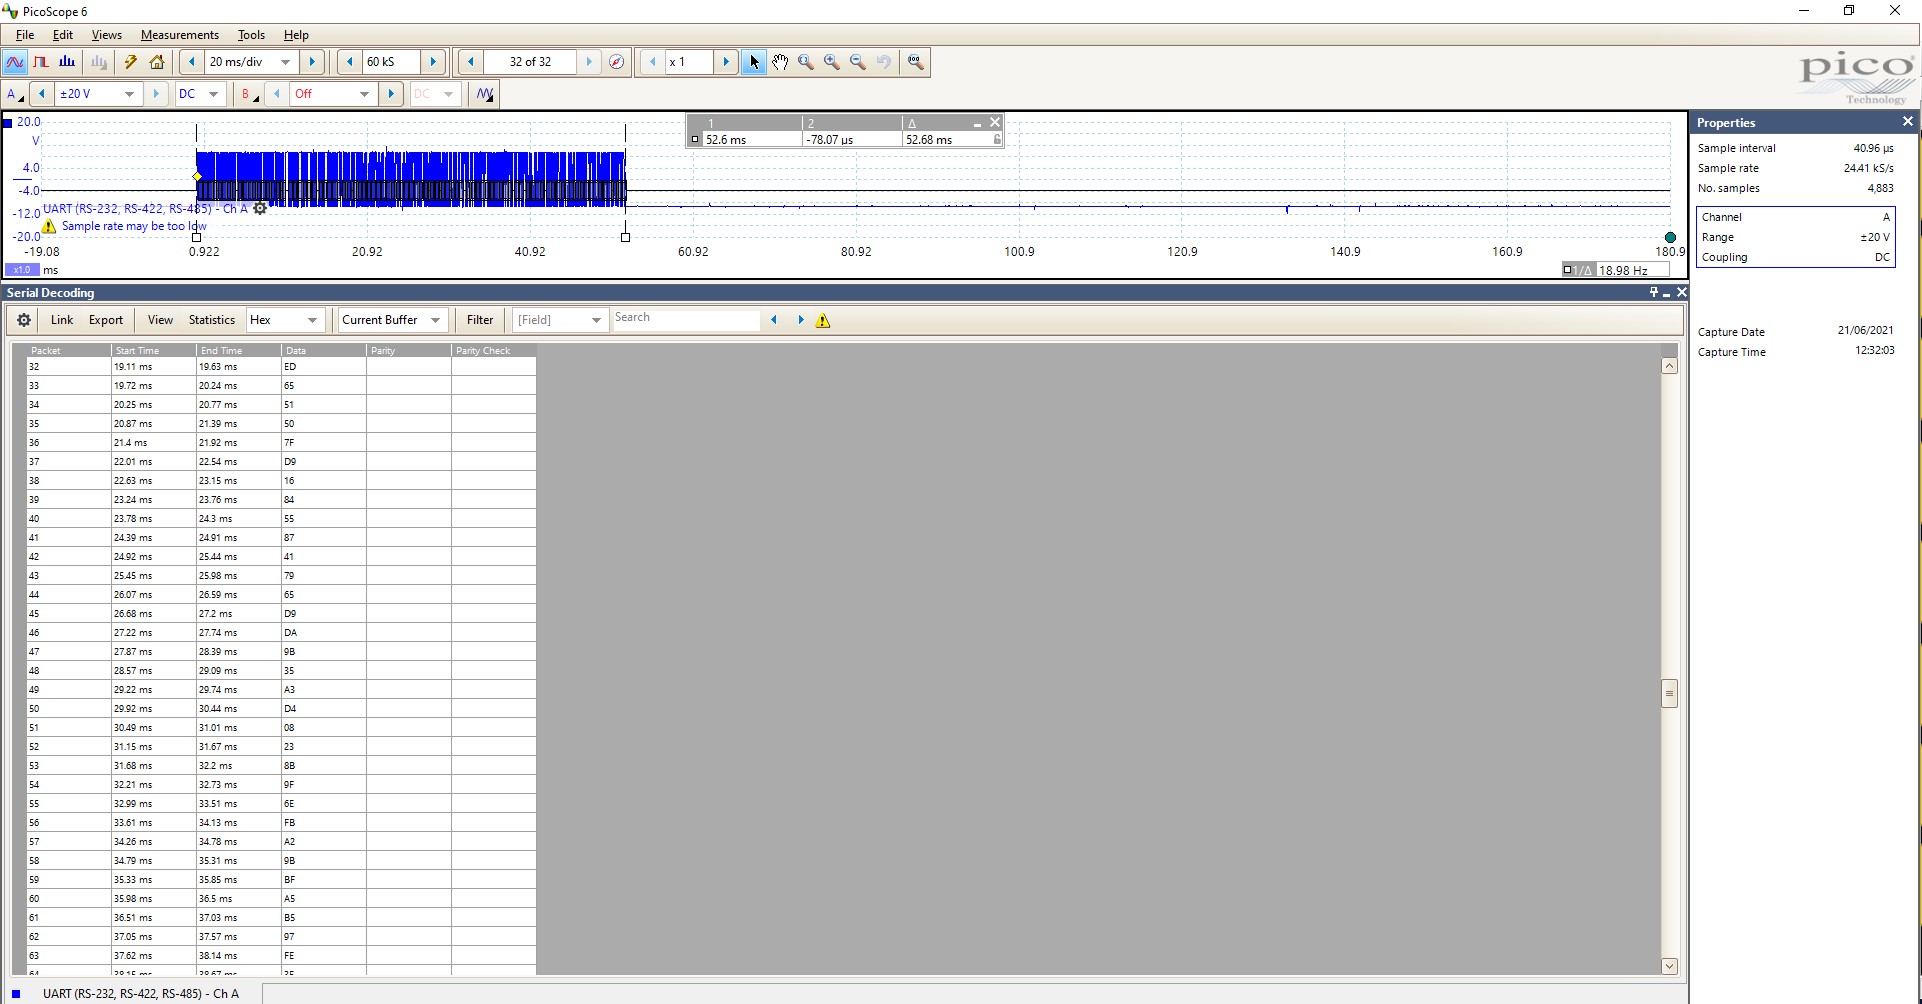Open the [Field] filter dropdown
Image resolution: width=1922 pixels, height=1004 pixels.
pyautogui.click(x=596, y=320)
